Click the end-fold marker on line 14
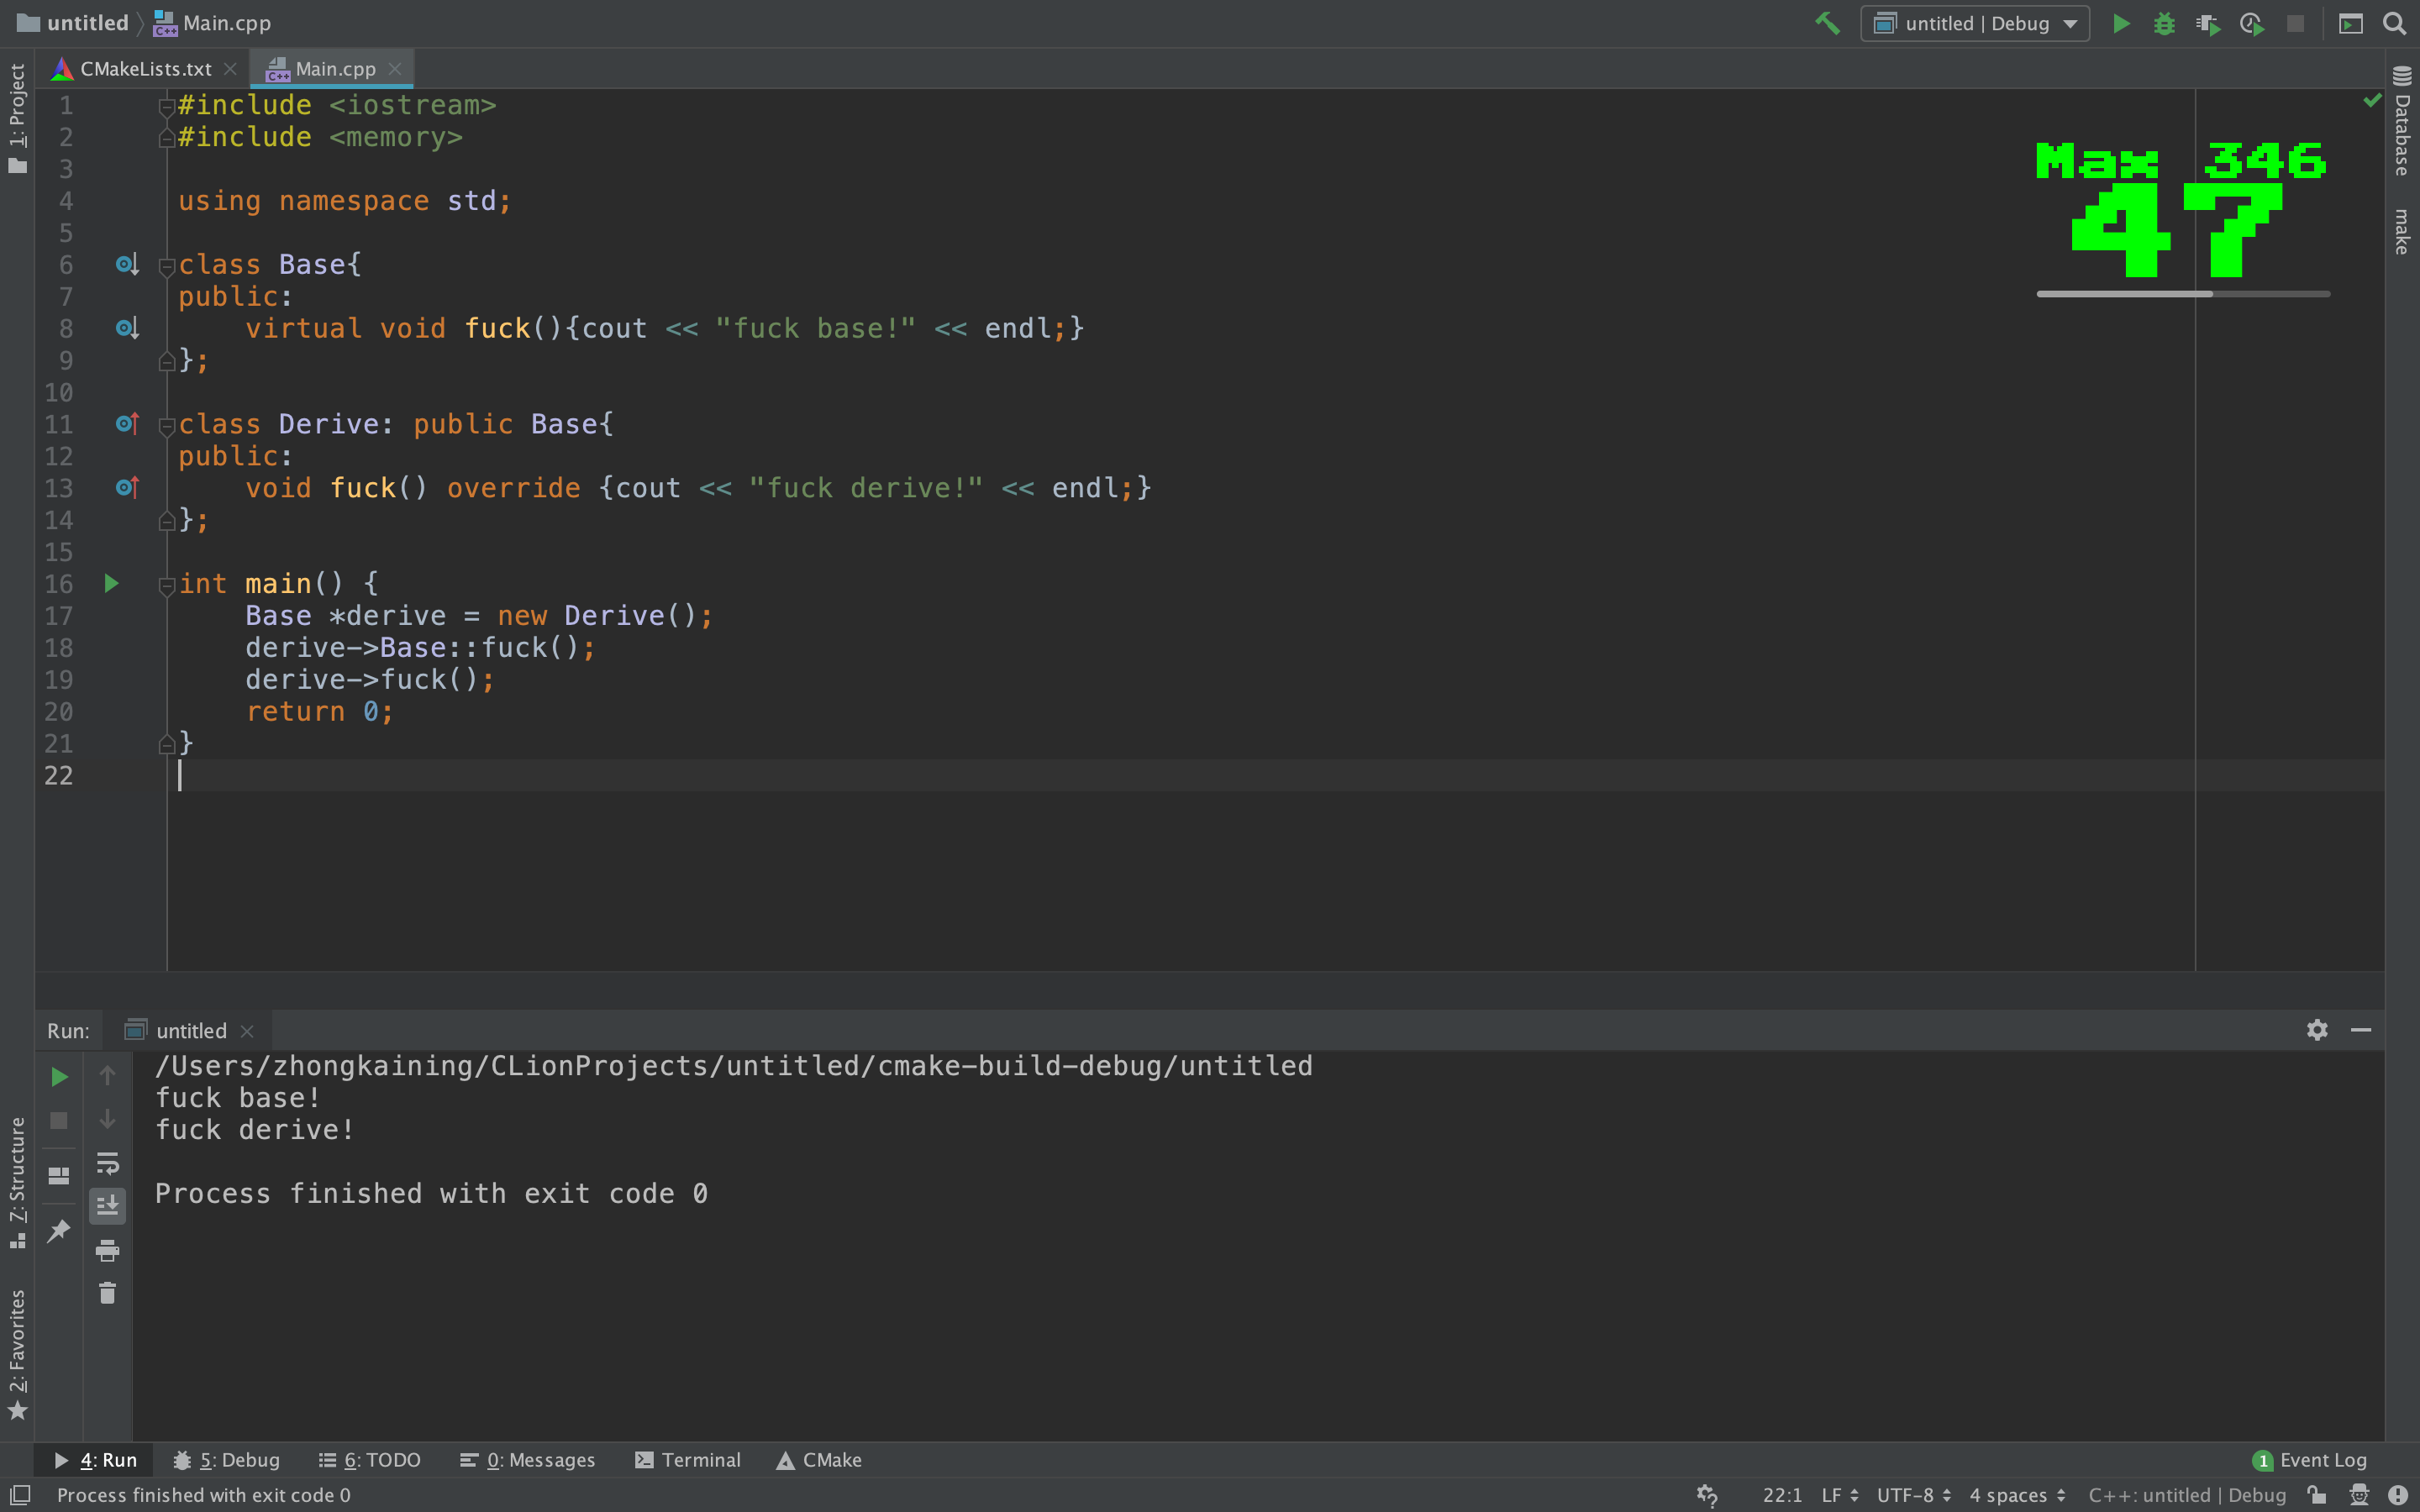This screenshot has height=1512, width=2420. (x=167, y=521)
